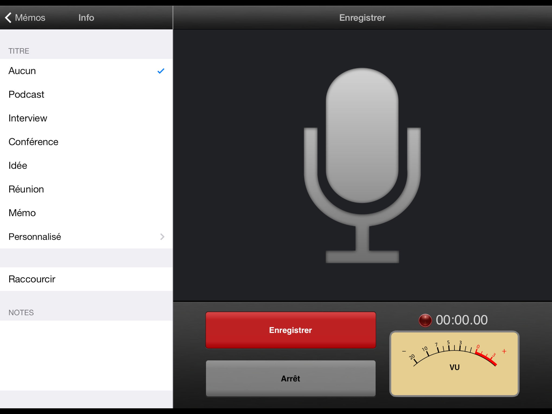Click the large microphone icon
Image resolution: width=552 pixels, height=414 pixels.
[x=362, y=165]
